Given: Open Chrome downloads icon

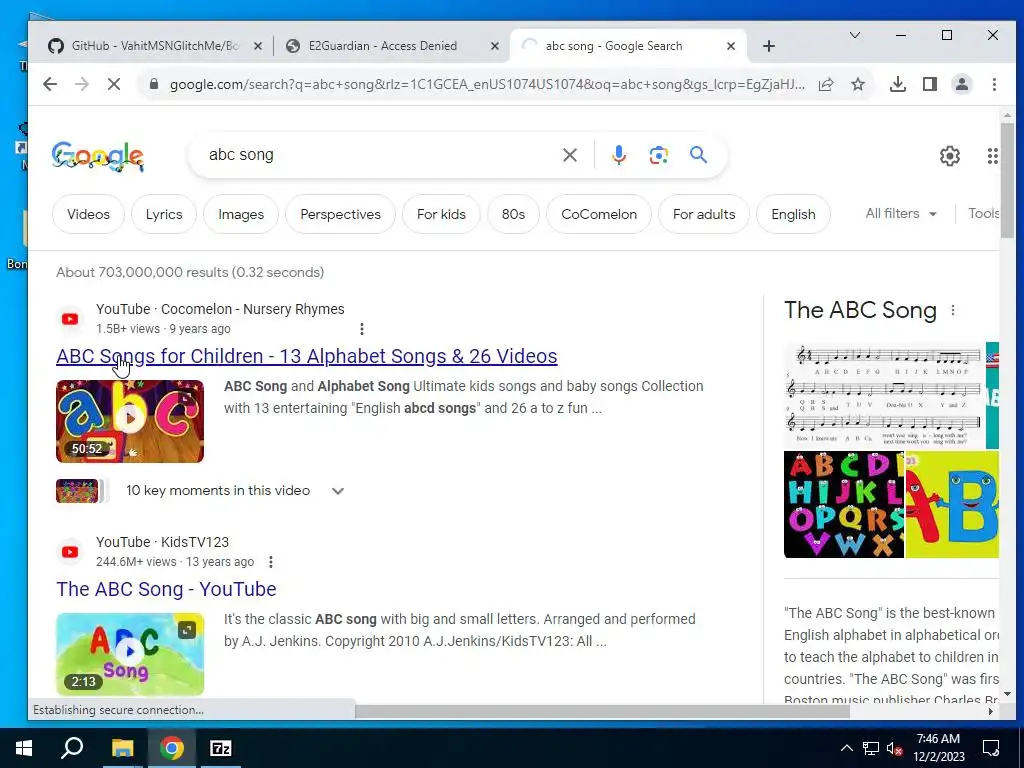Looking at the screenshot, I should (x=898, y=84).
